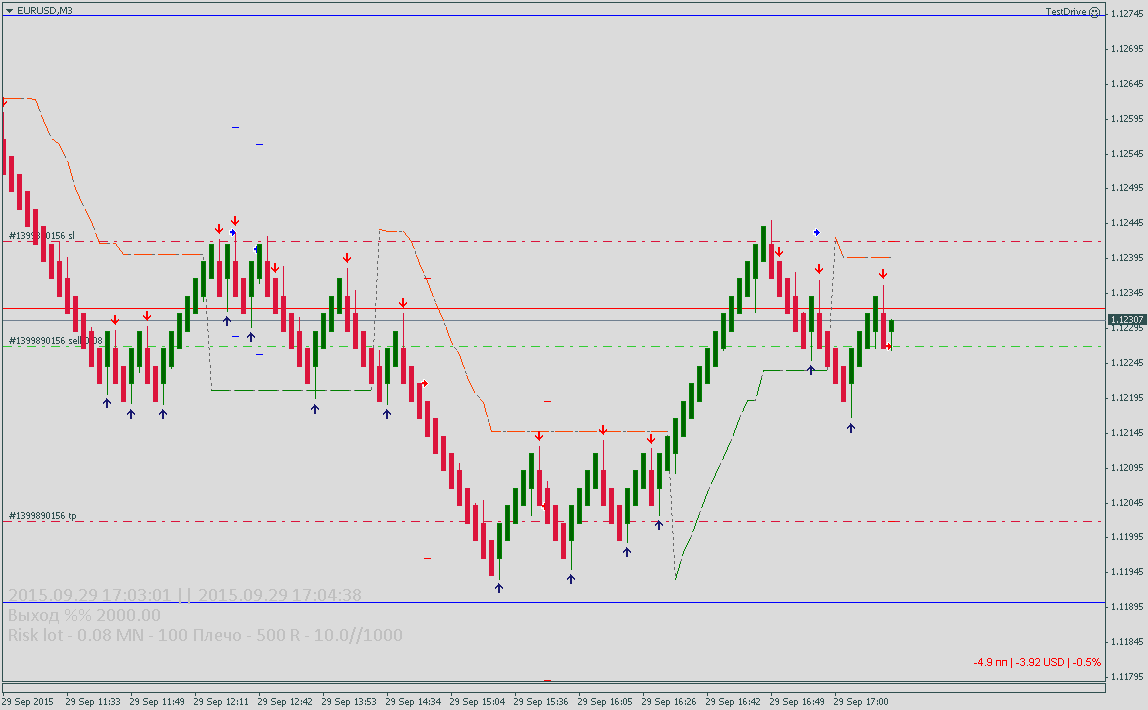
Task: Click the 1.12045 price scale label
Action: point(1128,503)
